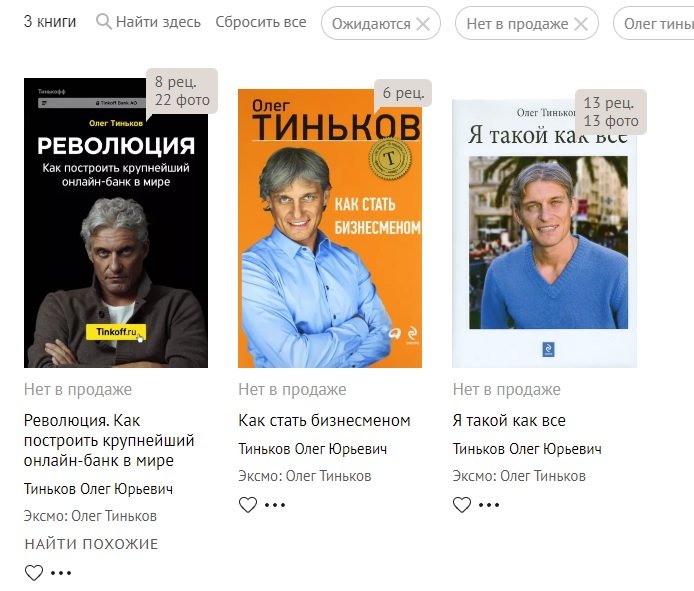Open the orange Как стать бизнесменом cover

click(x=330, y=228)
